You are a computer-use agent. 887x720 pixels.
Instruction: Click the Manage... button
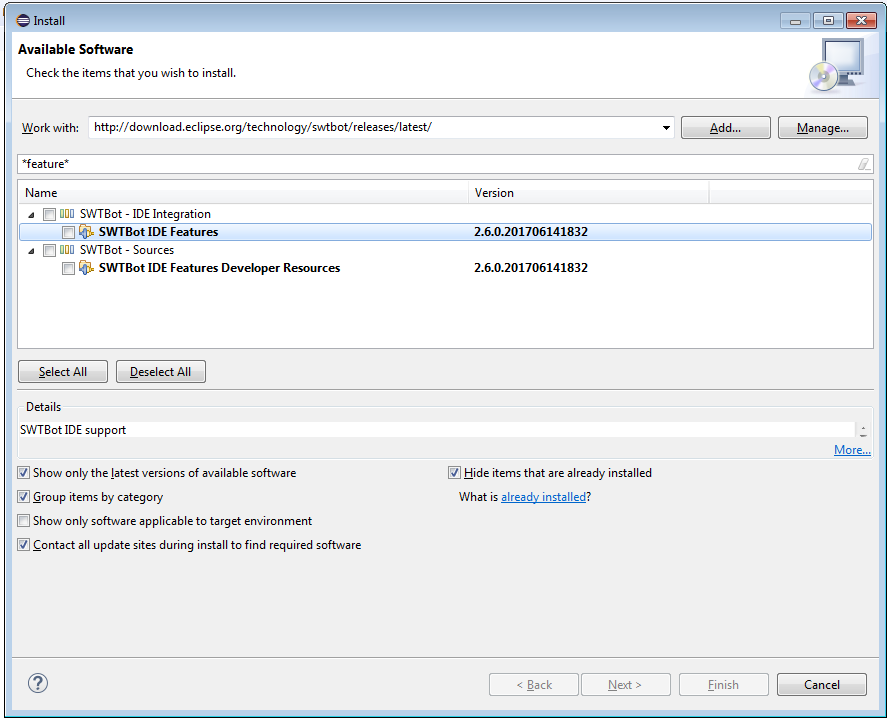(823, 128)
